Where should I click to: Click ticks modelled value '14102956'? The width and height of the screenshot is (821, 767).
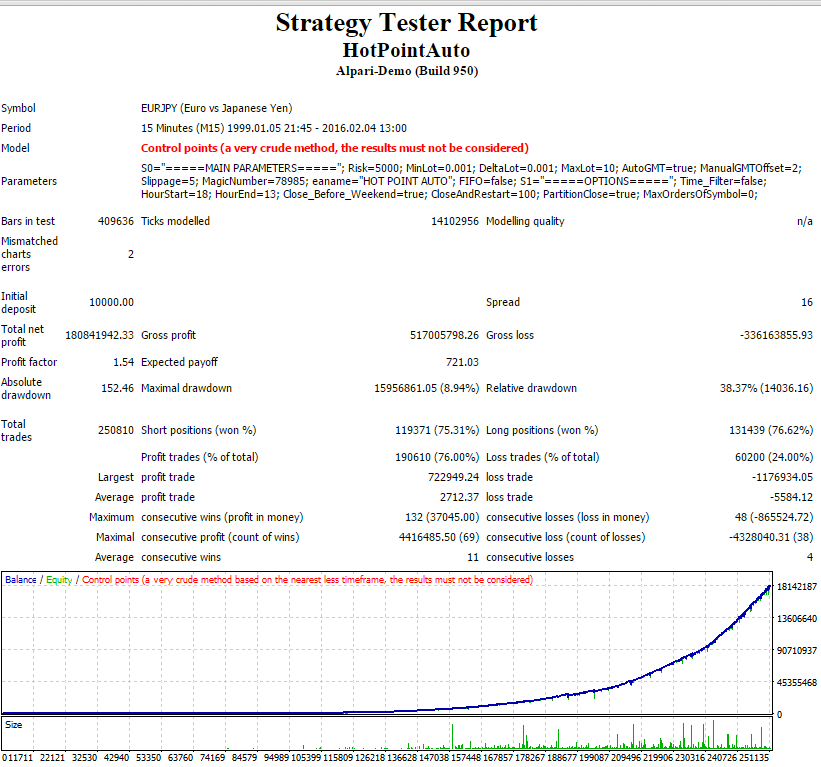coord(454,221)
